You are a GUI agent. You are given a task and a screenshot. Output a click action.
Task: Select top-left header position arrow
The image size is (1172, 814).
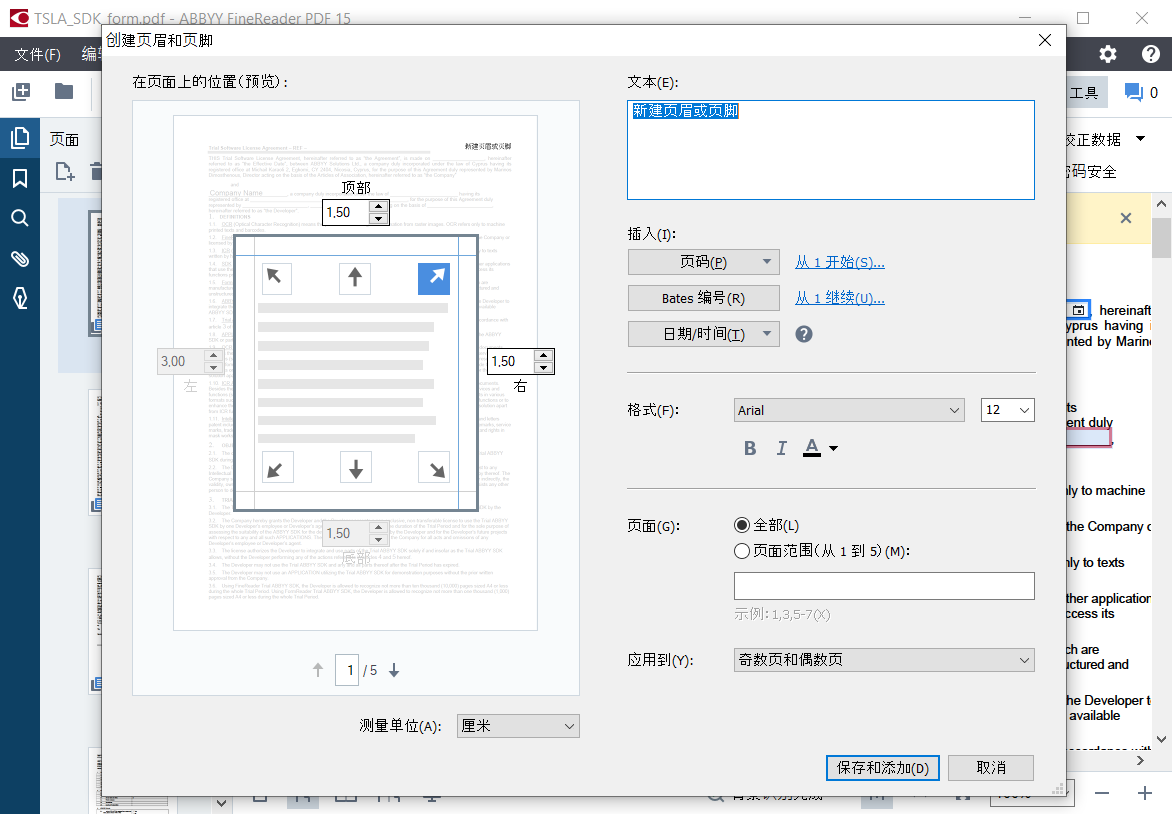tap(277, 278)
